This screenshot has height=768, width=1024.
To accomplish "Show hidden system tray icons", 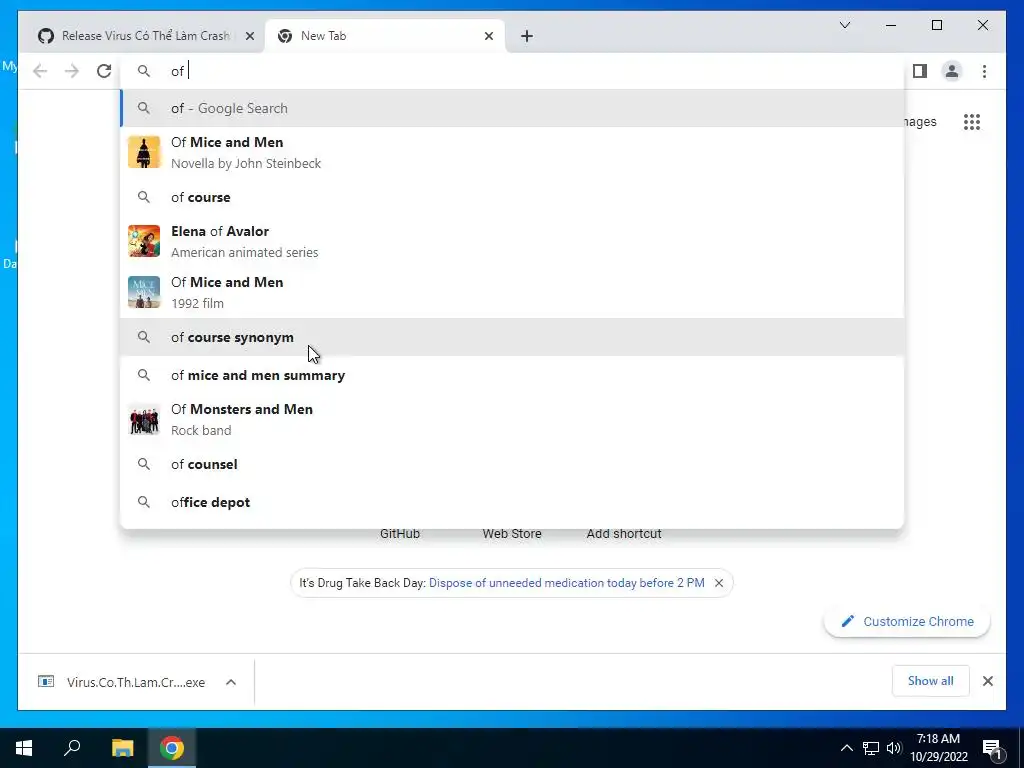I will pyautogui.click(x=846, y=748).
